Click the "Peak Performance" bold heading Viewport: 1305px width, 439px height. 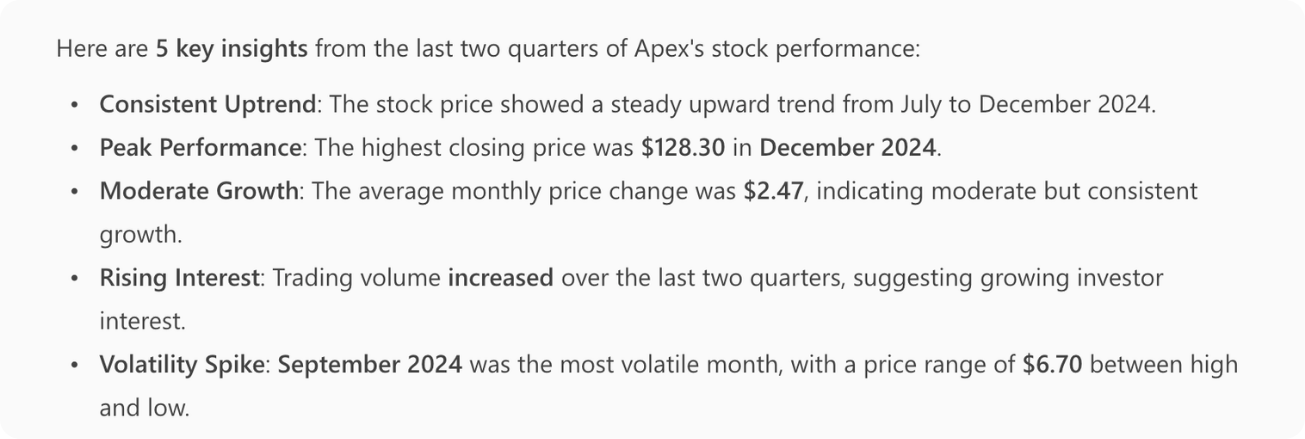(x=200, y=147)
